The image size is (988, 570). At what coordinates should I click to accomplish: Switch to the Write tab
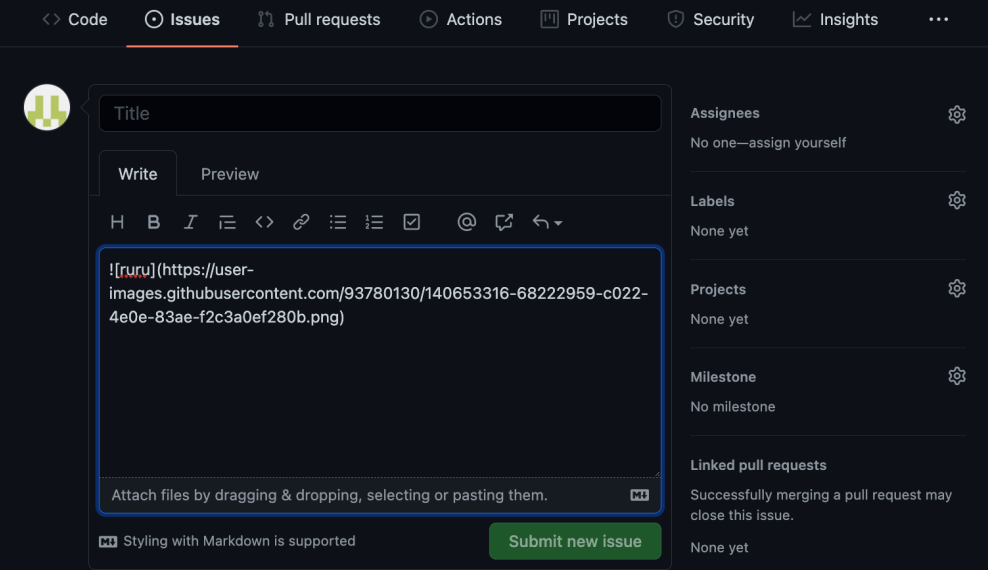[138, 174]
